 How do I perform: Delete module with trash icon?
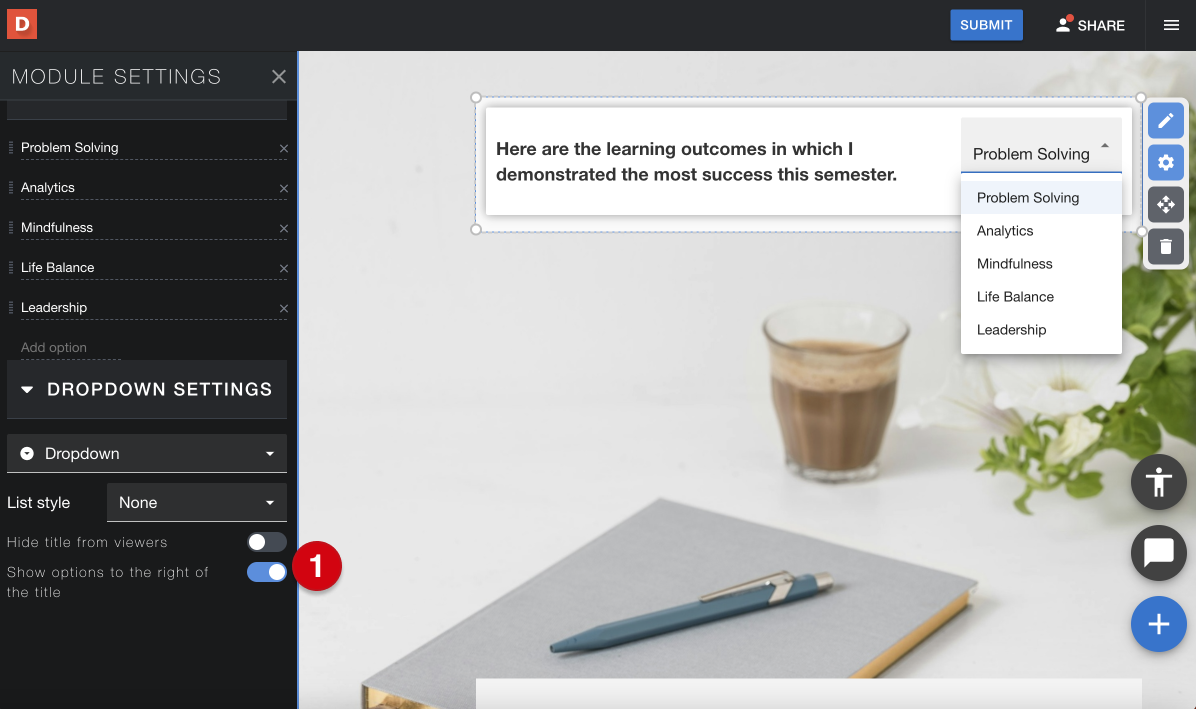[1165, 246]
